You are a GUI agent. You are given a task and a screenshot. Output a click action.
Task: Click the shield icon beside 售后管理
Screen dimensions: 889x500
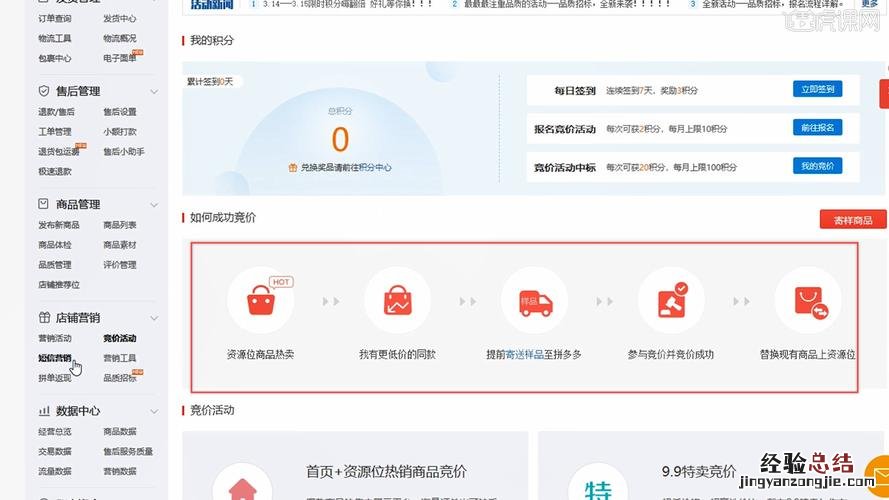[44, 91]
